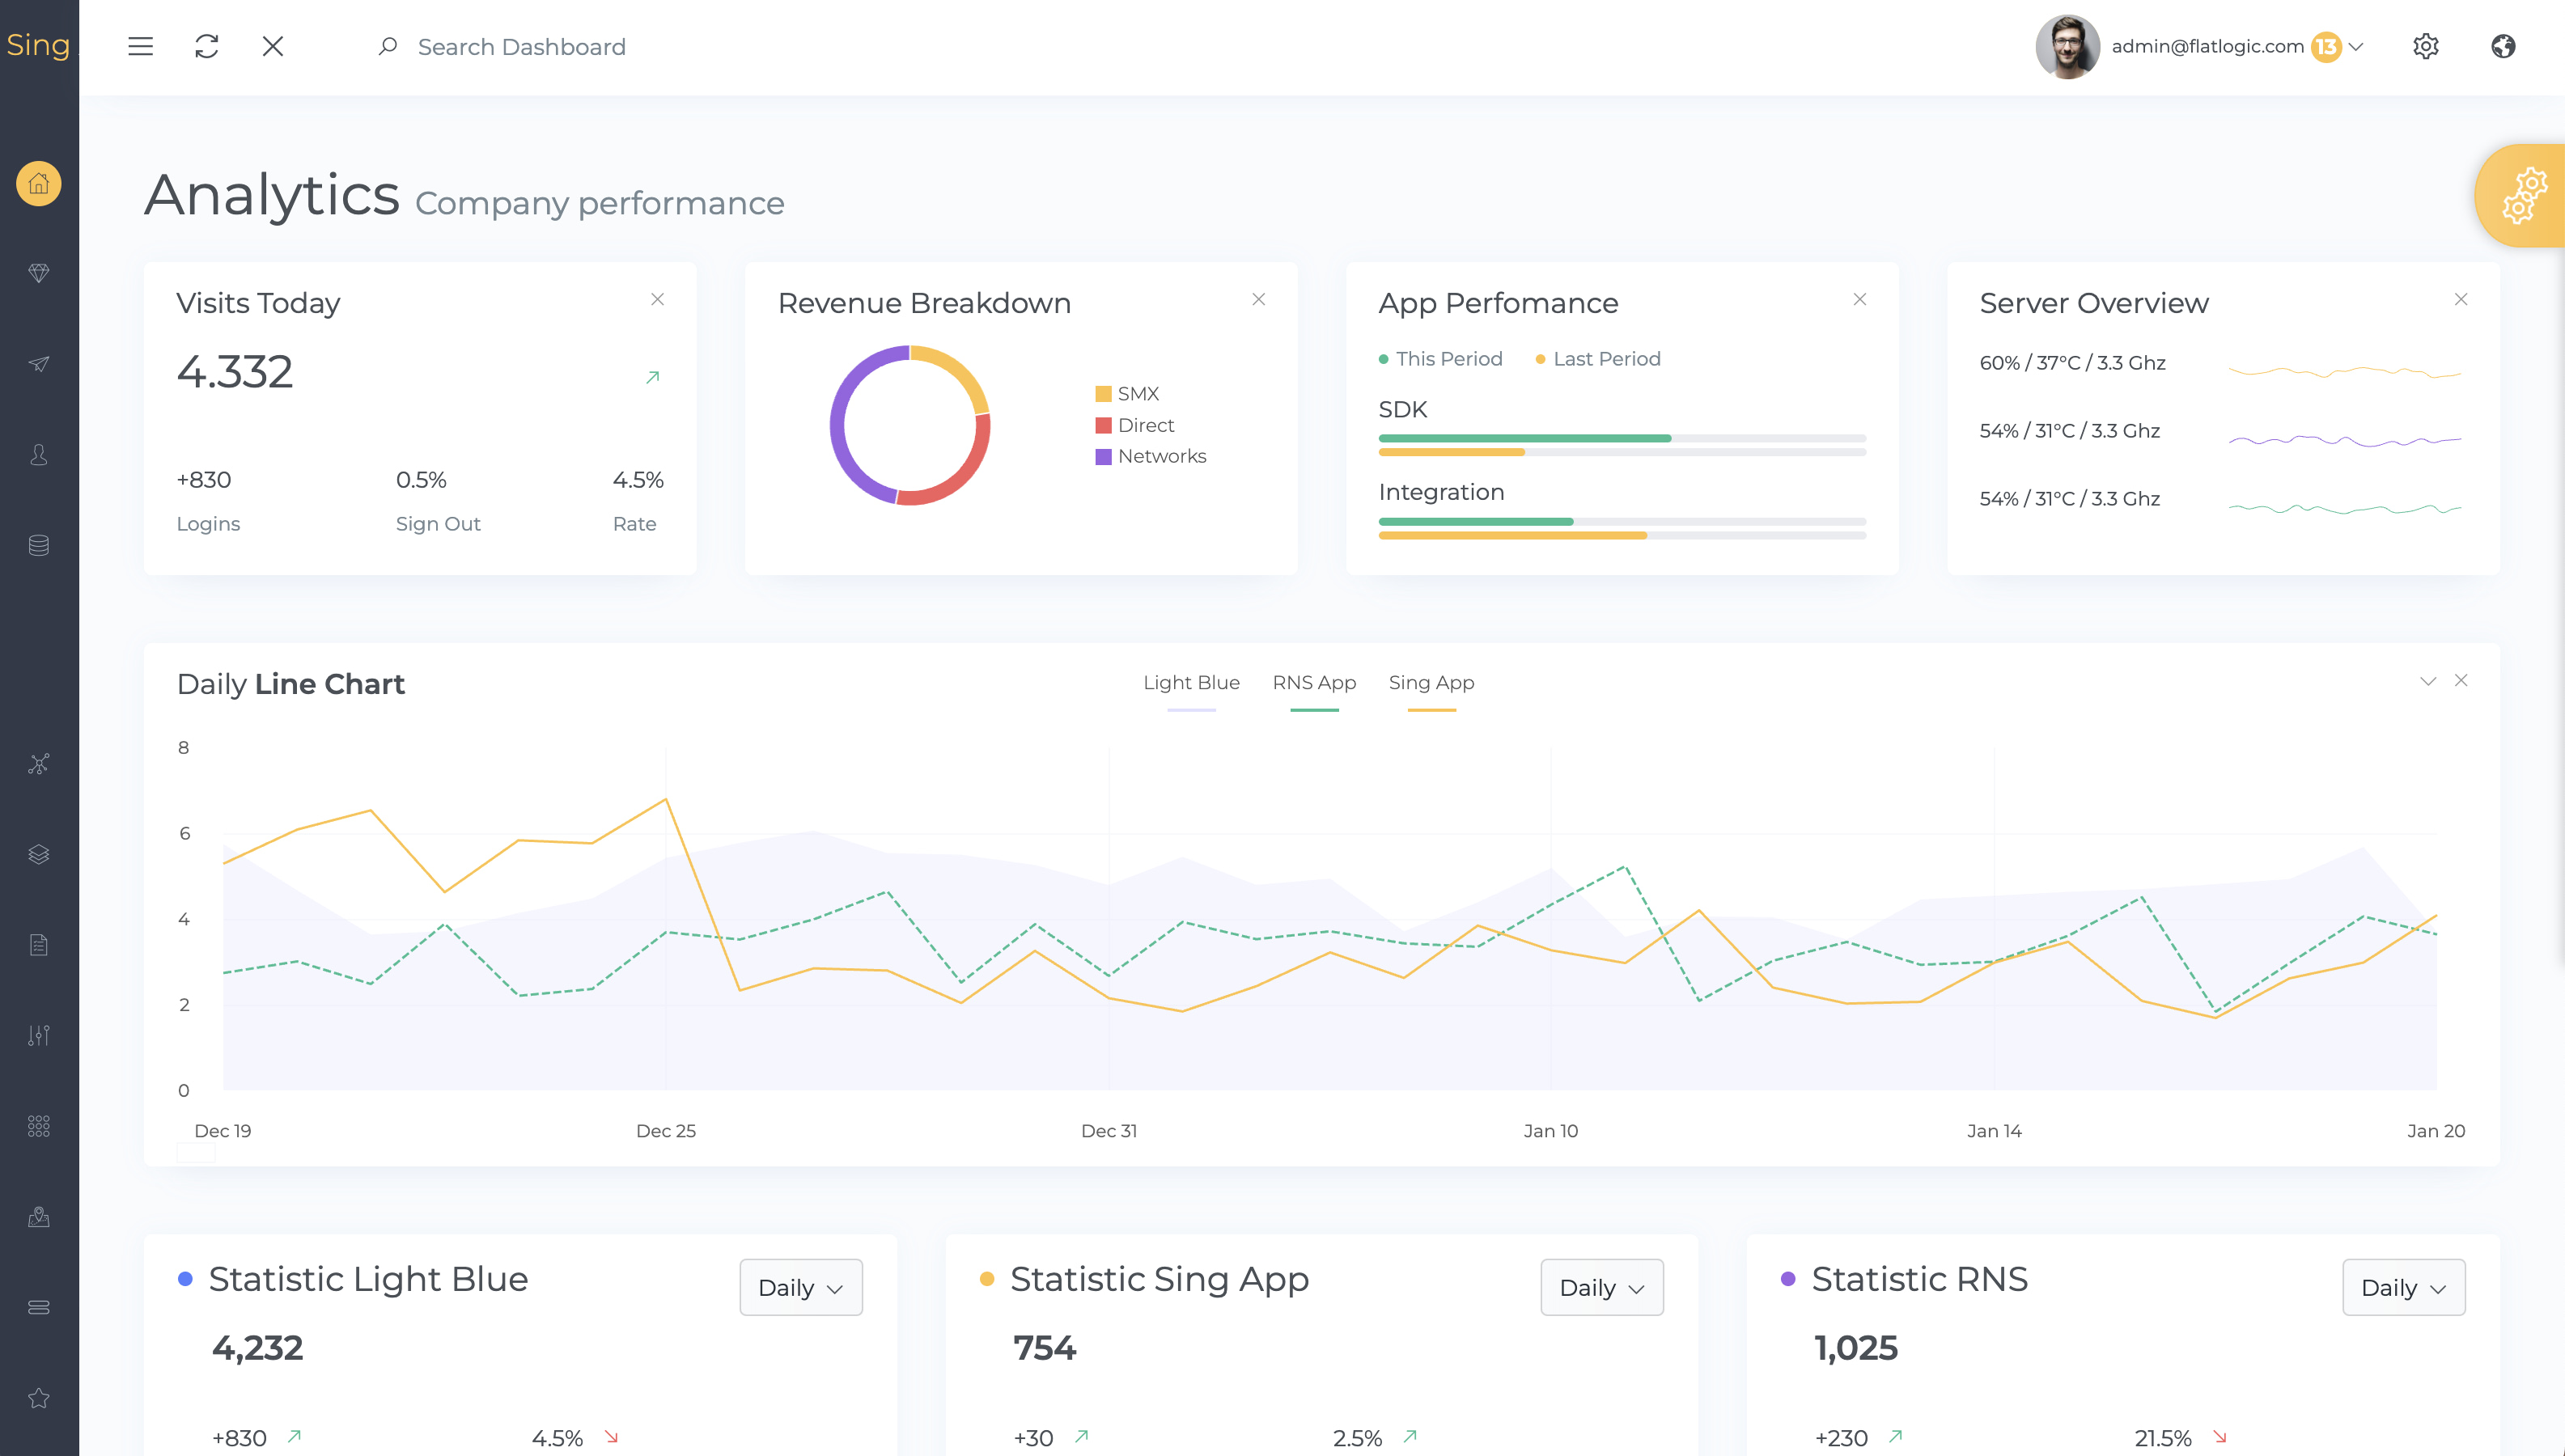This screenshot has height=1456, width=2565.
Task: Expand the admin@flatlogic.com account menu
Action: point(2355,46)
